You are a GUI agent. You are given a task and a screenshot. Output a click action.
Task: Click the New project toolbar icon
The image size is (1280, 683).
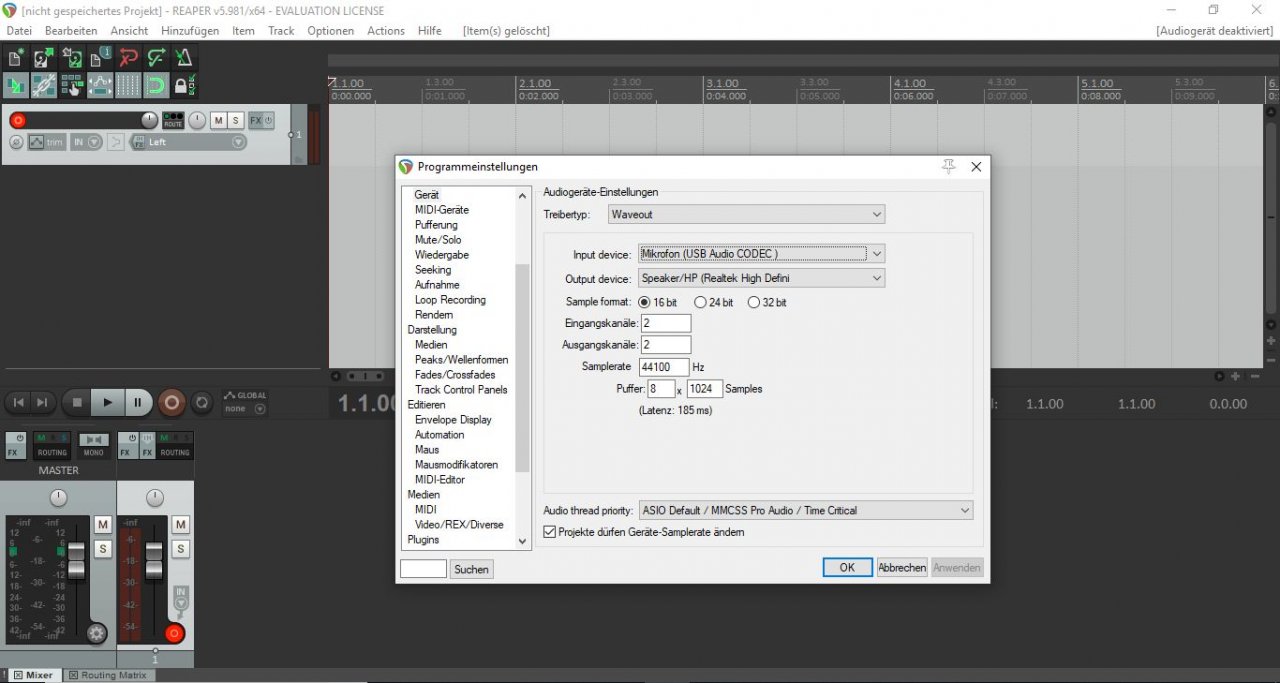pyautogui.click(x=16, y=57)
